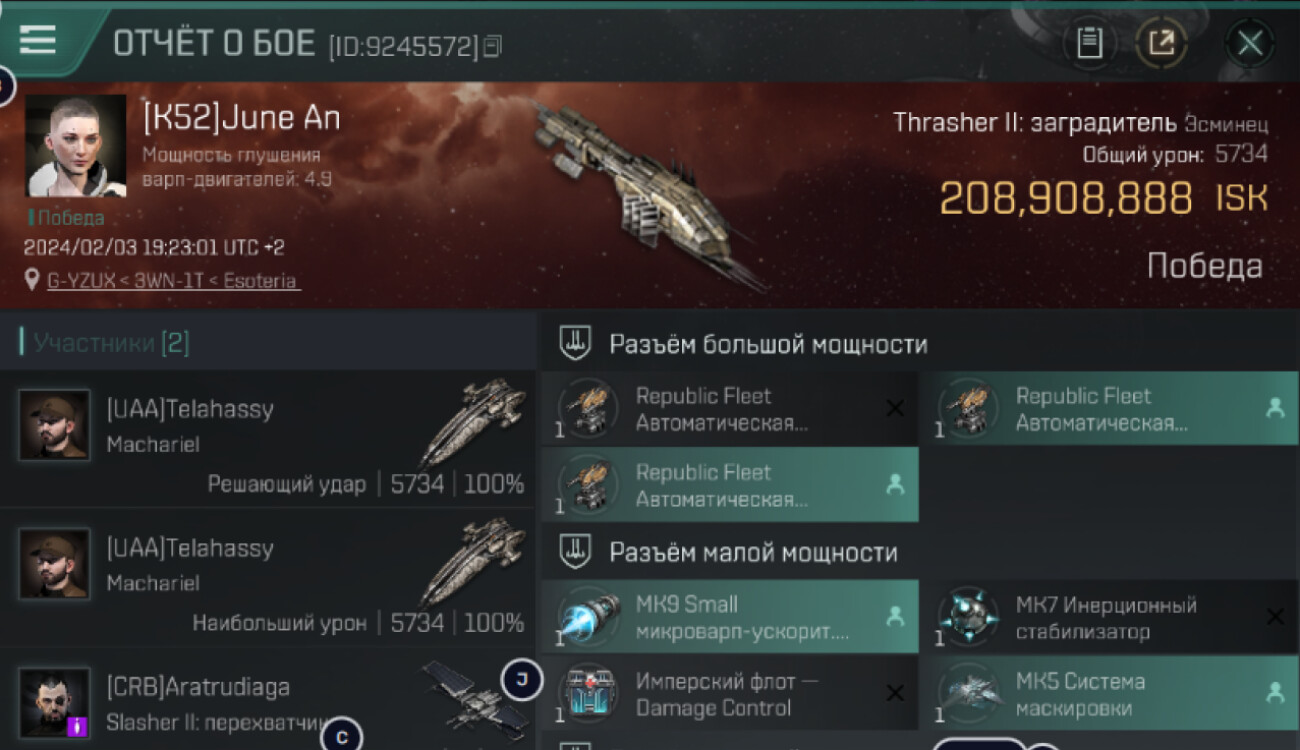Open the clipboard report icon
This screenshot has height=750, width=1300.
[x=1089, y=43]
